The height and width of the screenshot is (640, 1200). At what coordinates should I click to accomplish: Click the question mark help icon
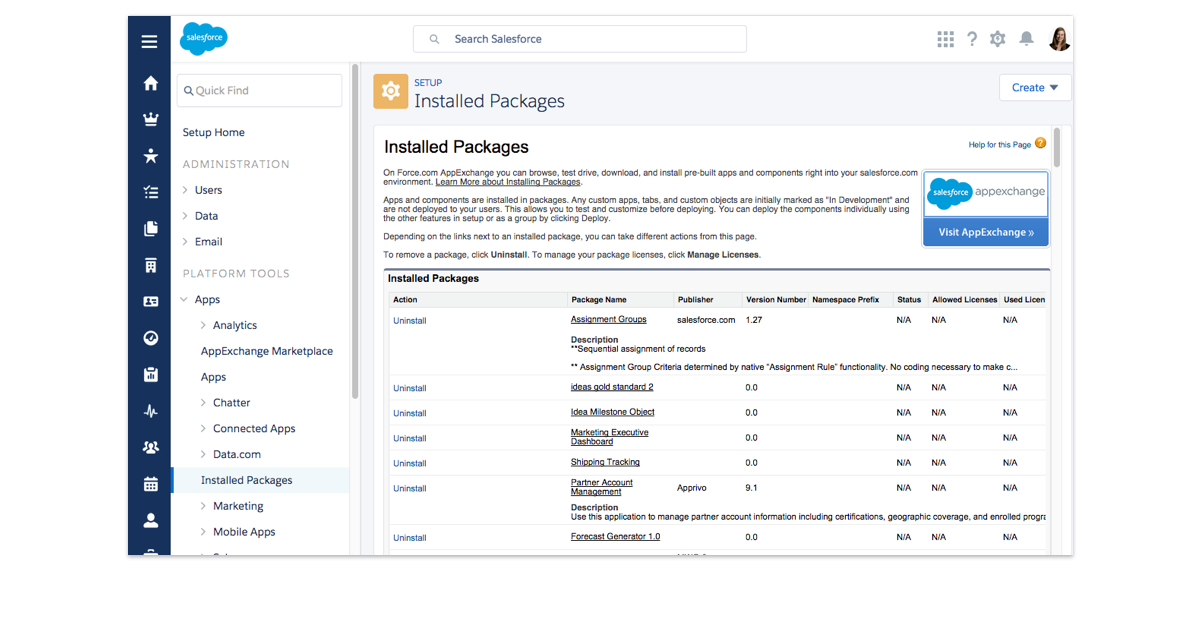(971, 39)
